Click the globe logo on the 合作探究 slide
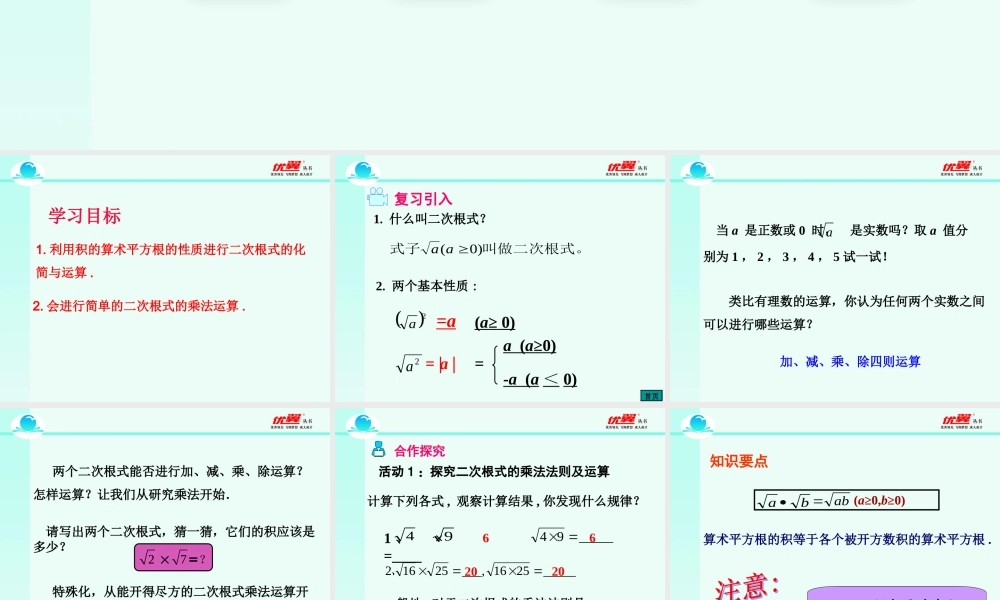The image size is (1000, 600). coord(360,420)
